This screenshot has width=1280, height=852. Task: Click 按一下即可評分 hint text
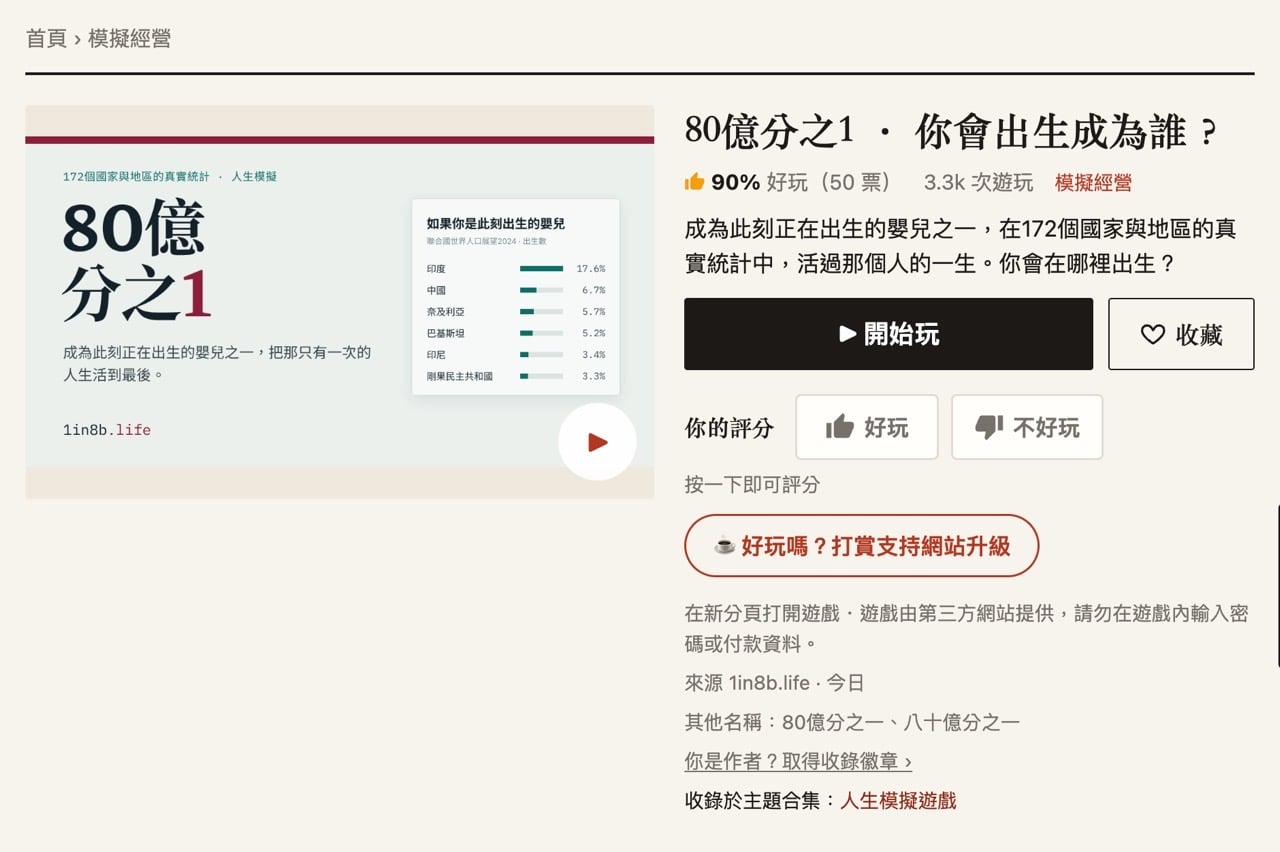pyautogui.click(x=752, y=484)
